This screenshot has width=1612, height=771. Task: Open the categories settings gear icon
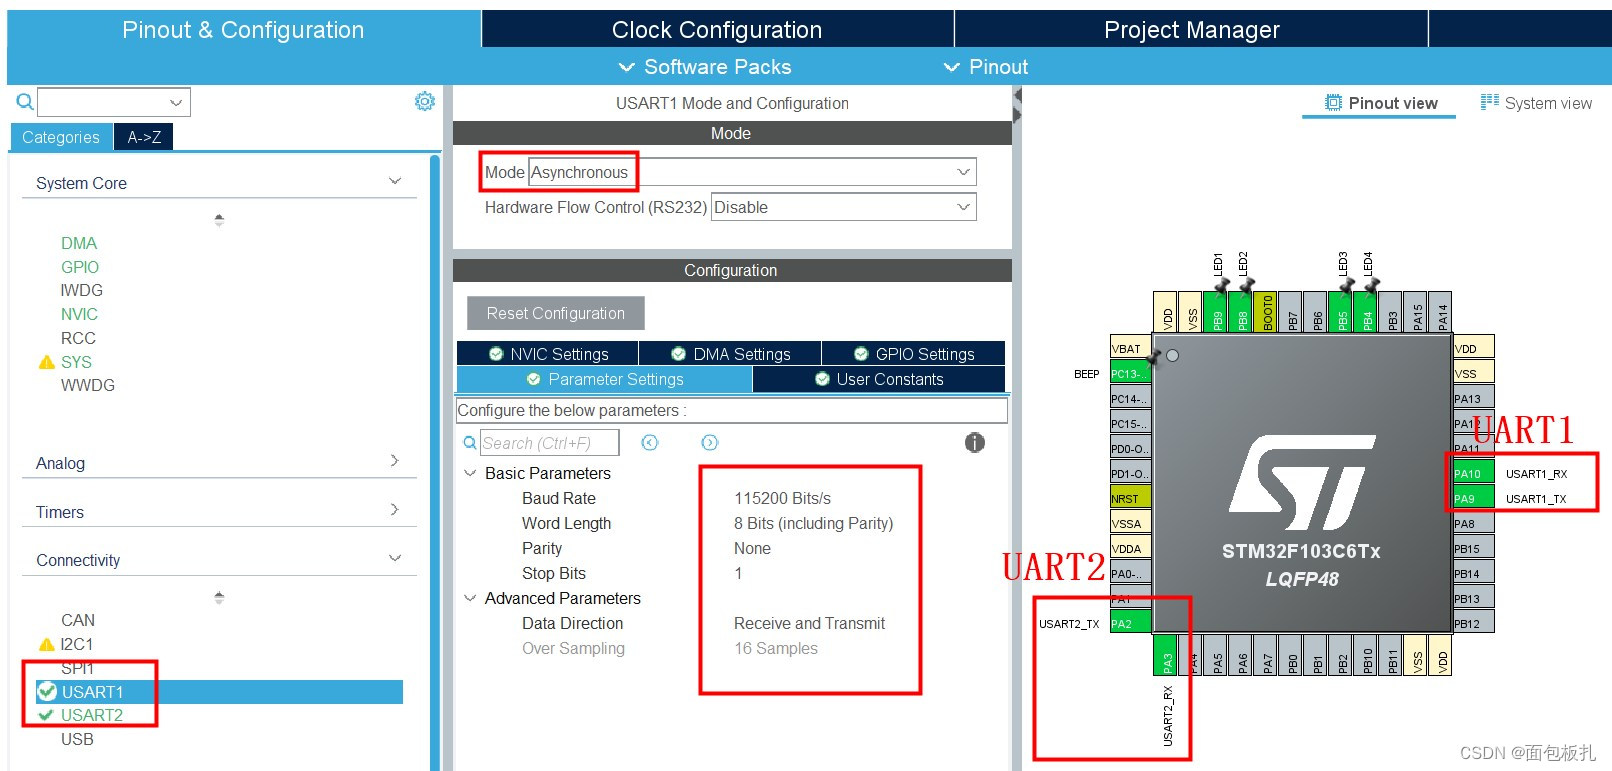425,101
